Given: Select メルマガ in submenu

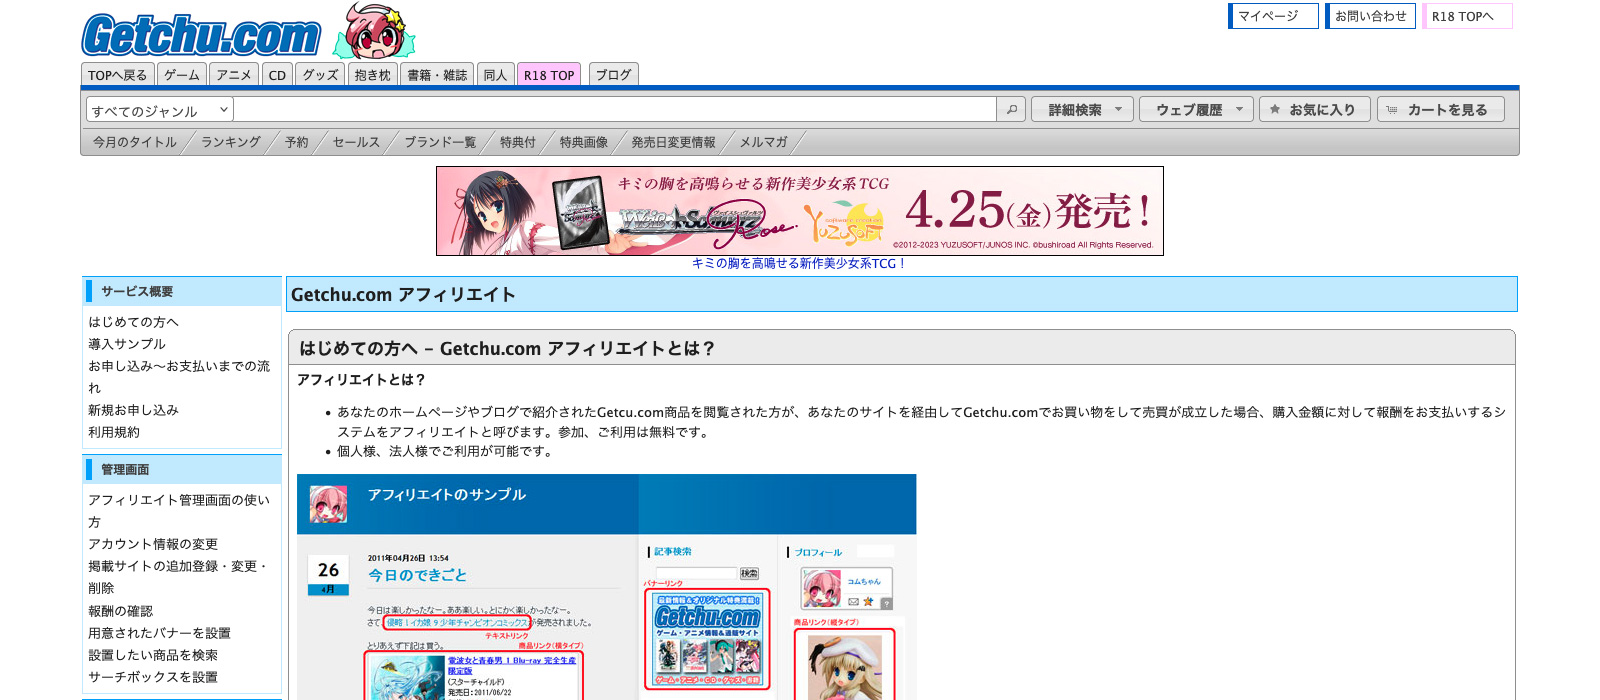Looking at the screenshot, I should pyautogui.click(x=764, y=142).
